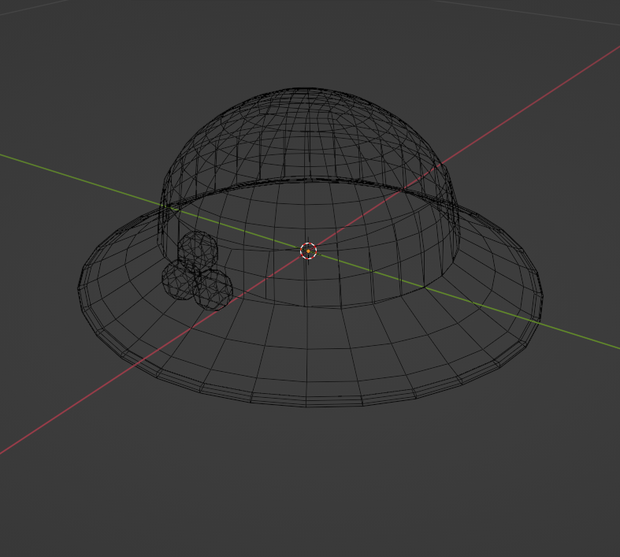The height and width of the screenshot is (557, 620).
Task: Click the faint grid line in top-right corner
Action: [x=526, y=12]
